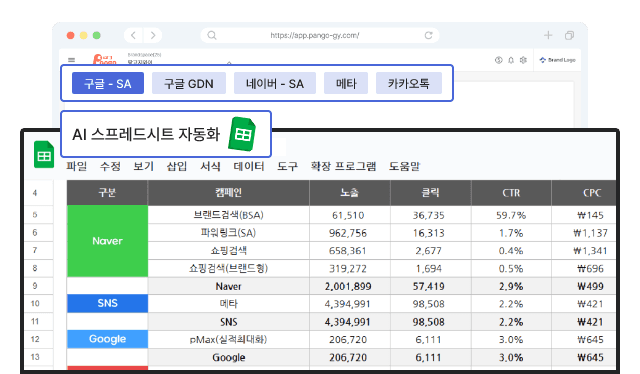This screenshot has height=374, width=640.
Task: Click the coin icon beside the bell
Action: 498,60
